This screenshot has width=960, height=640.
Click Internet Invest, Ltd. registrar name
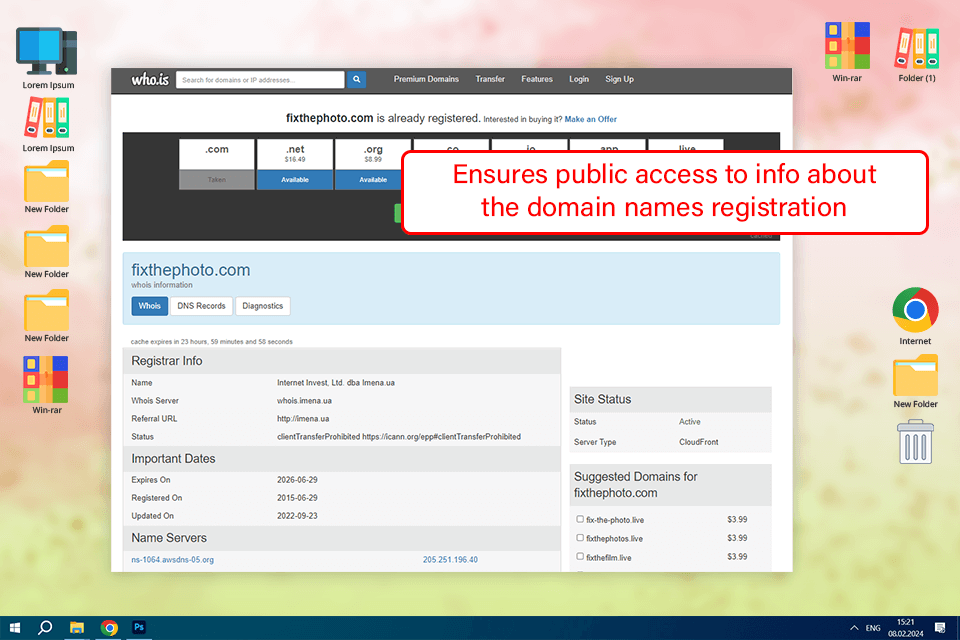[x=336, y=383]
